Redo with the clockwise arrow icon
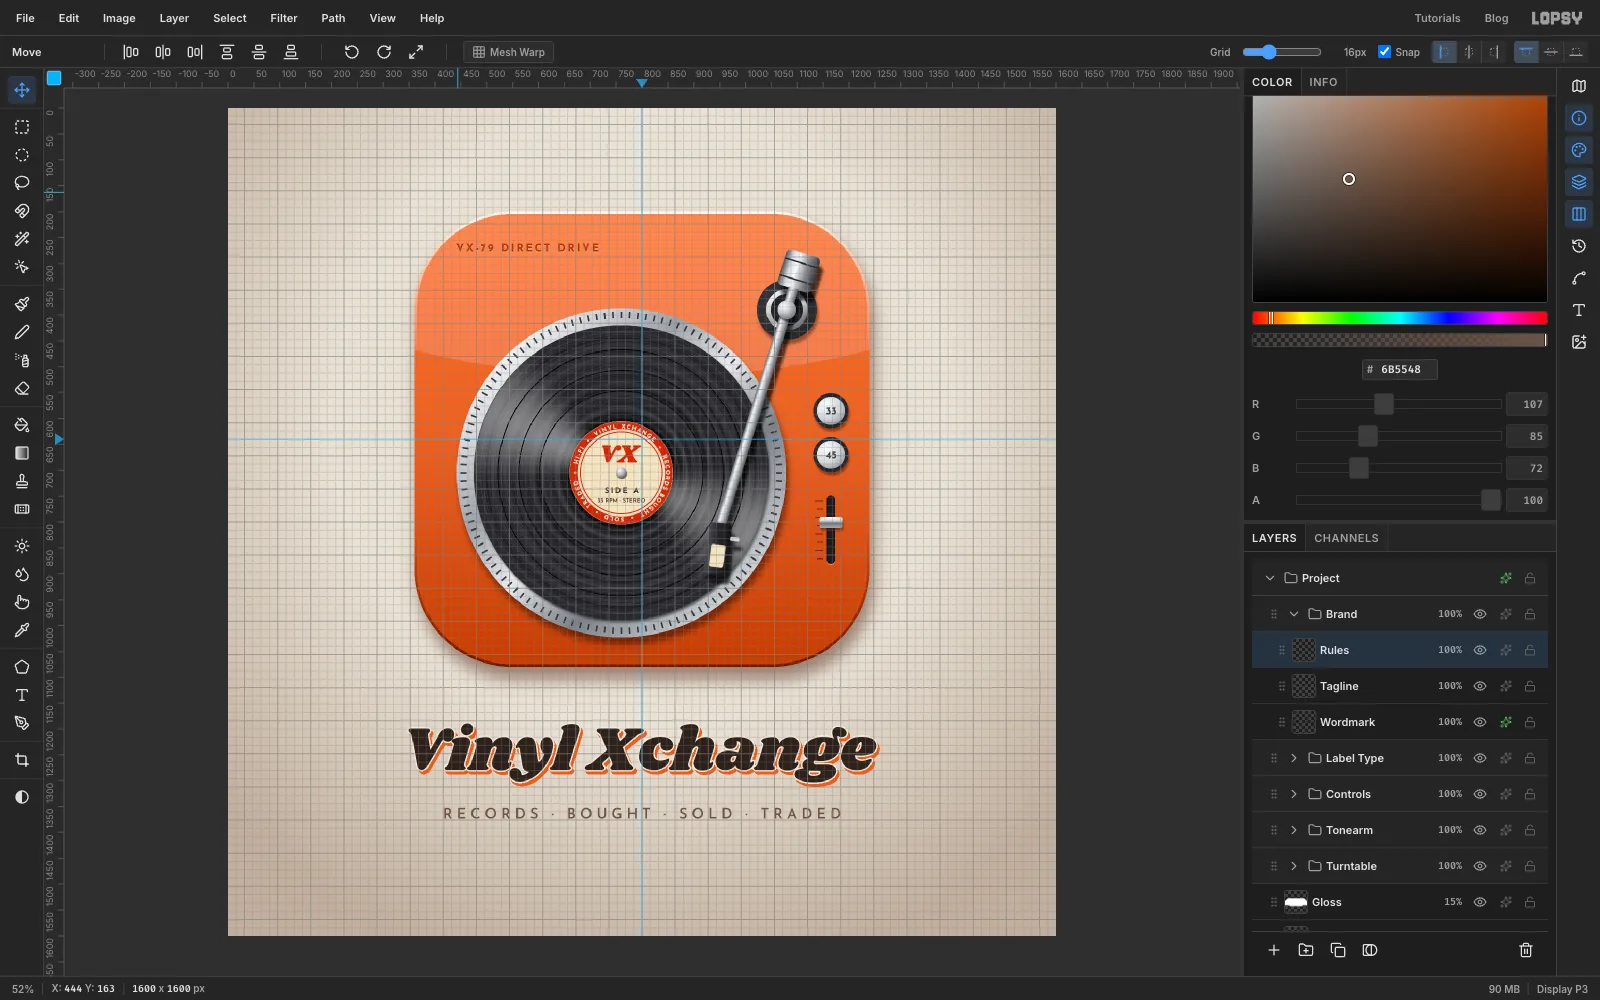The height and width of the screenshot is (1000, 1600). (x=384, y=52)
